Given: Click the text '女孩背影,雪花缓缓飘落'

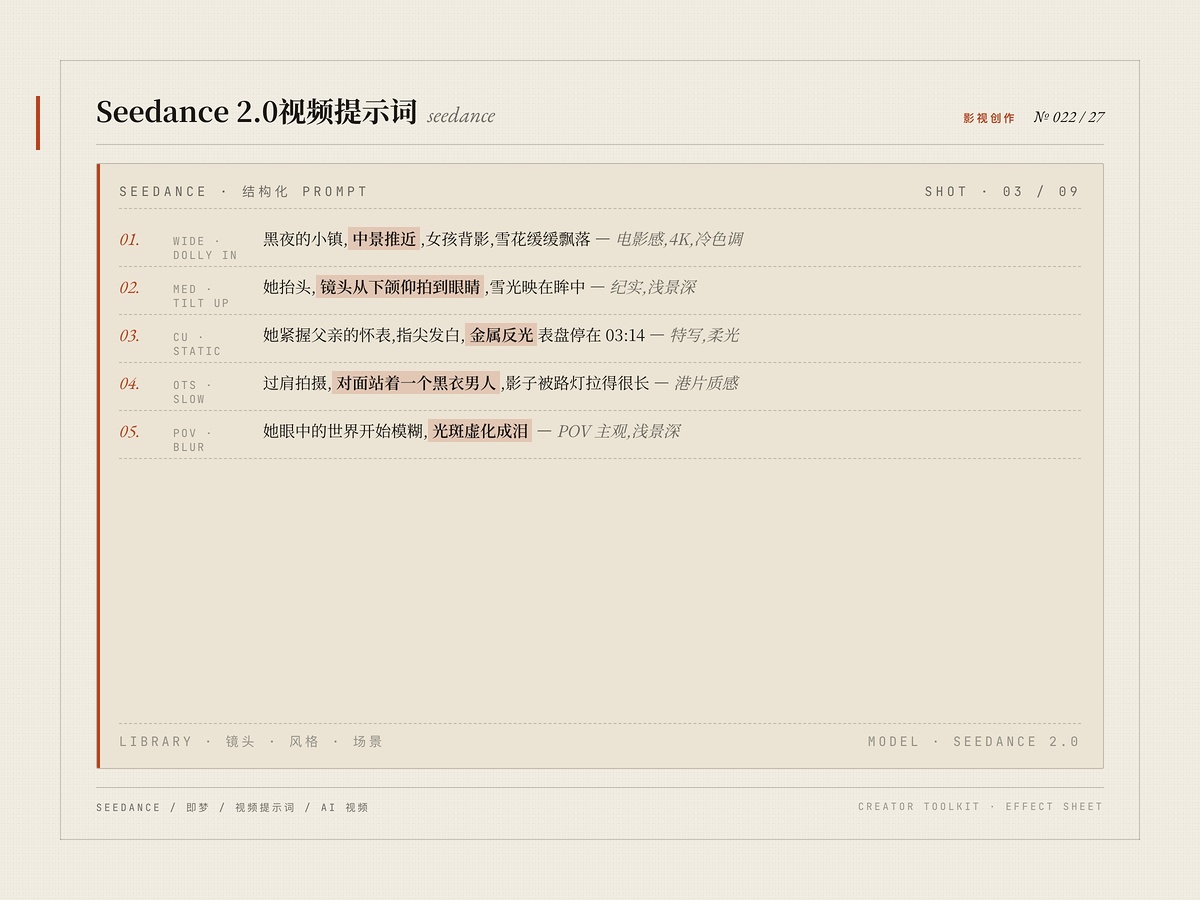Looking at the screenshot, I should (508, 239).
